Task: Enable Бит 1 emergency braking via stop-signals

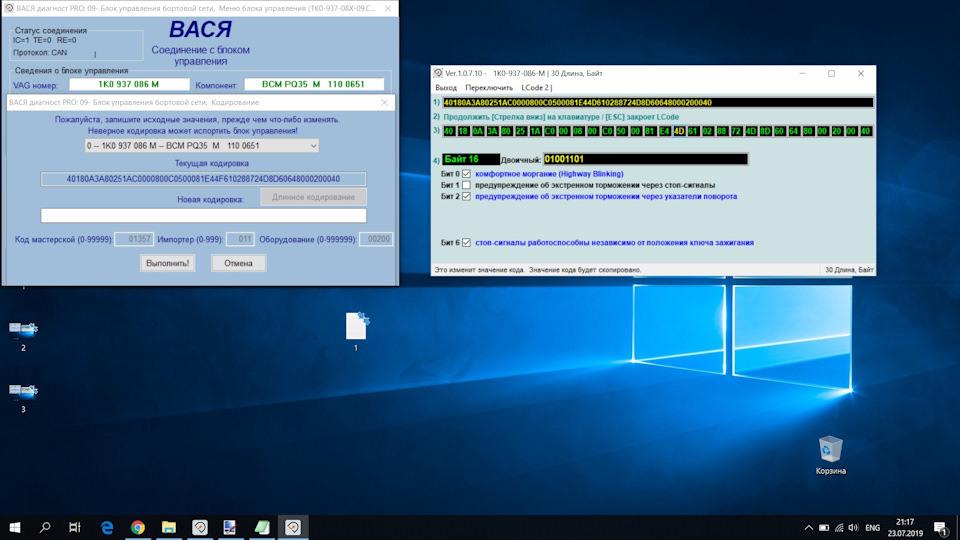Action: pos(467,185)
